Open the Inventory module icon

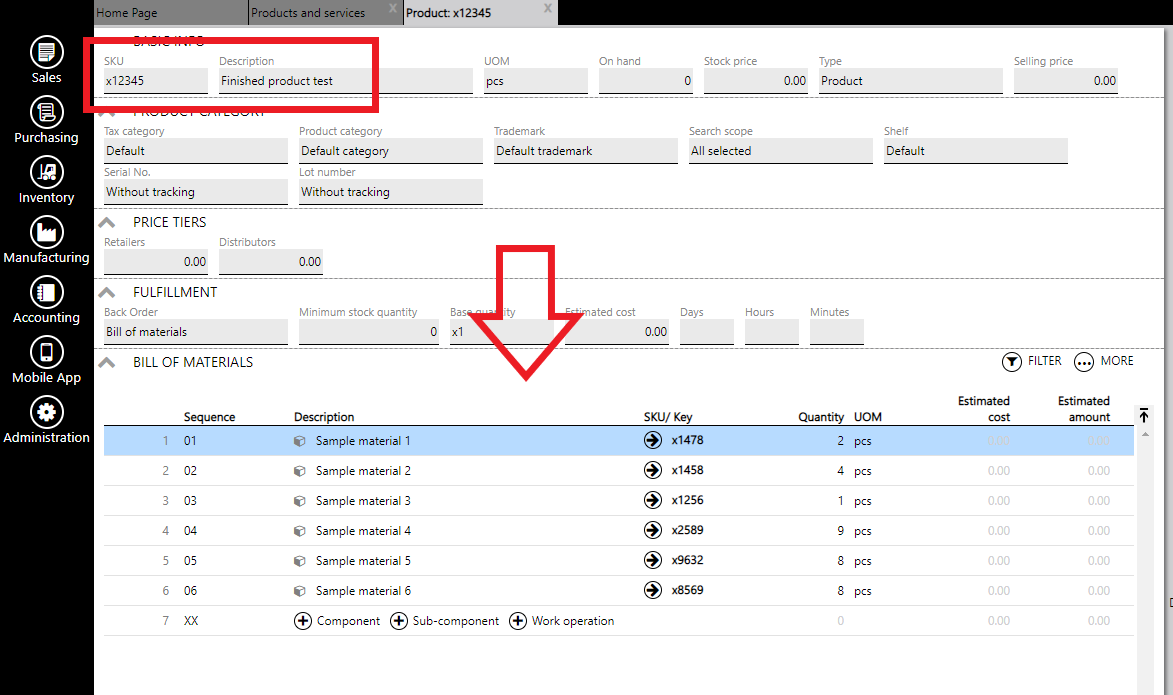pos(47,172)
